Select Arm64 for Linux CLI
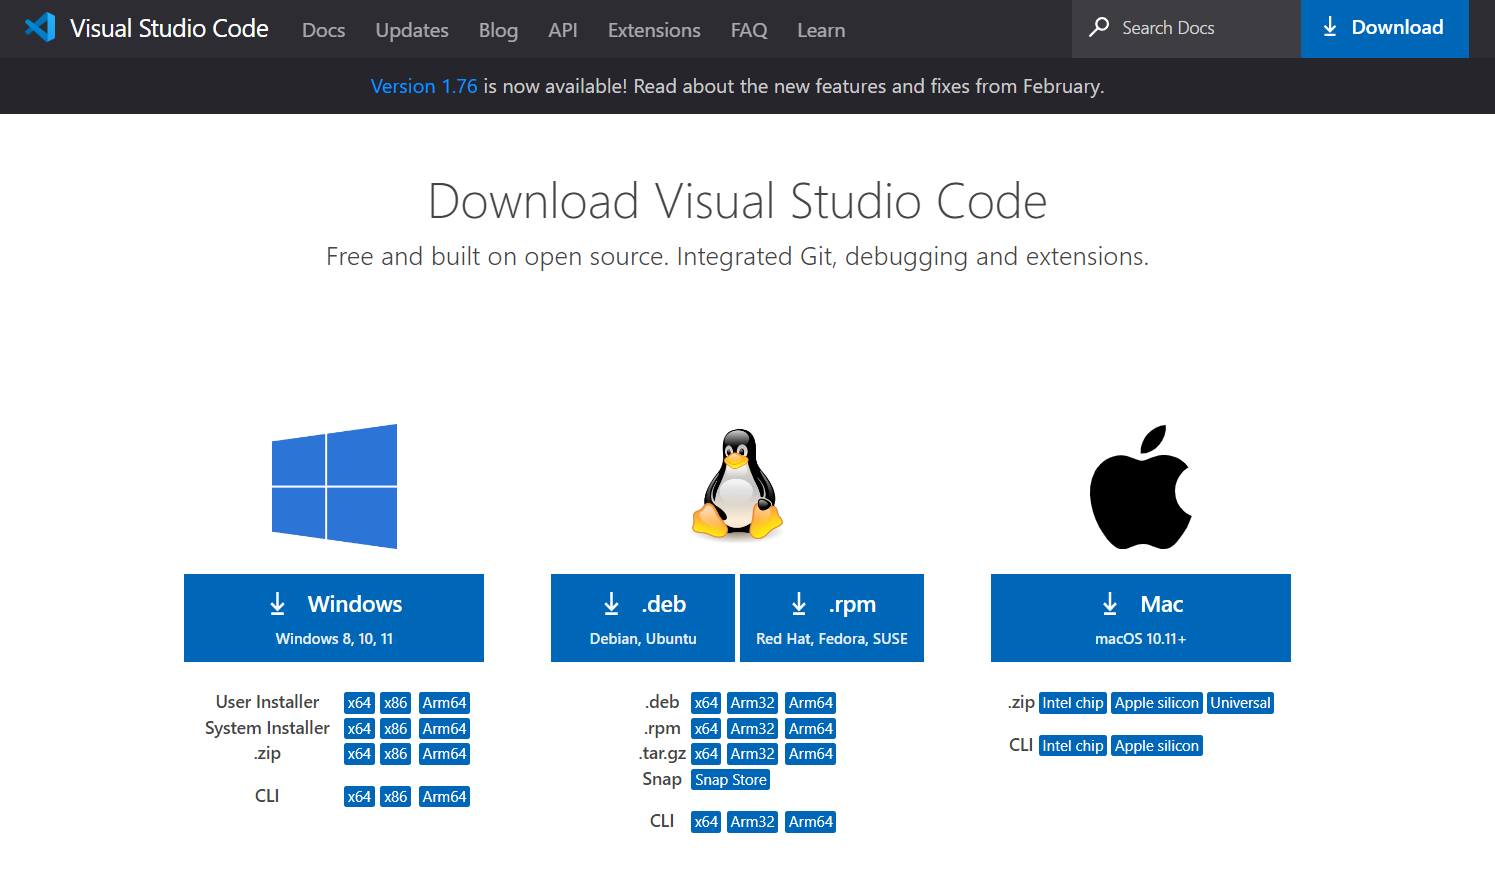 (810, 822)
